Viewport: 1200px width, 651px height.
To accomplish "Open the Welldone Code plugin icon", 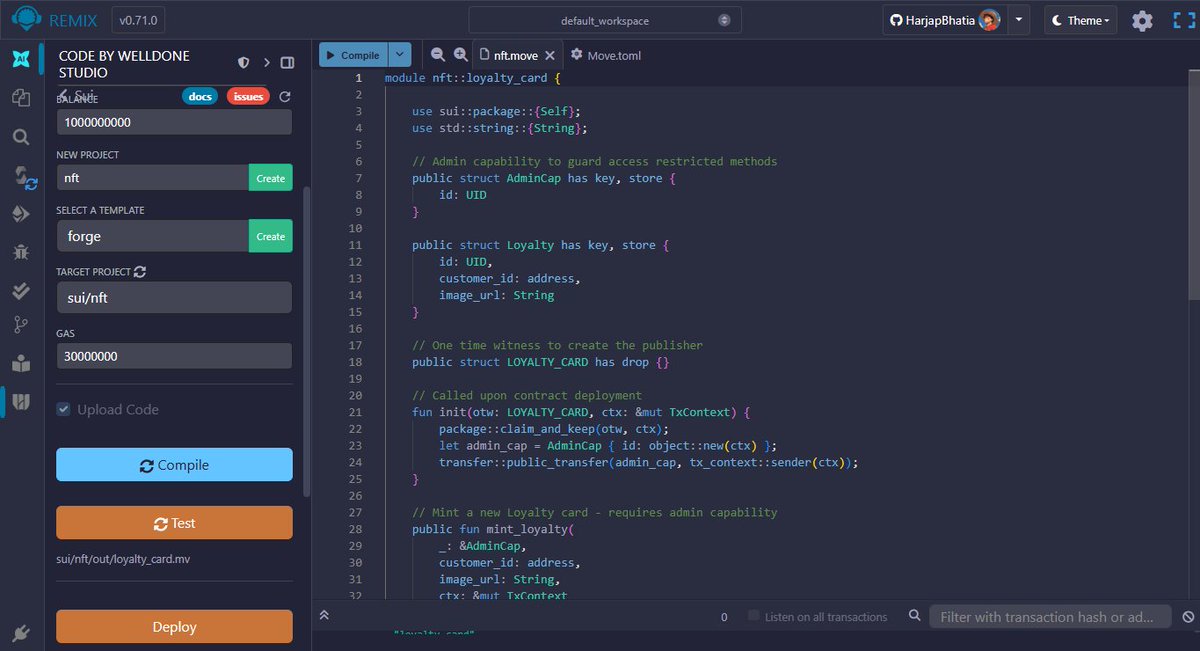I will pos(21,401).
